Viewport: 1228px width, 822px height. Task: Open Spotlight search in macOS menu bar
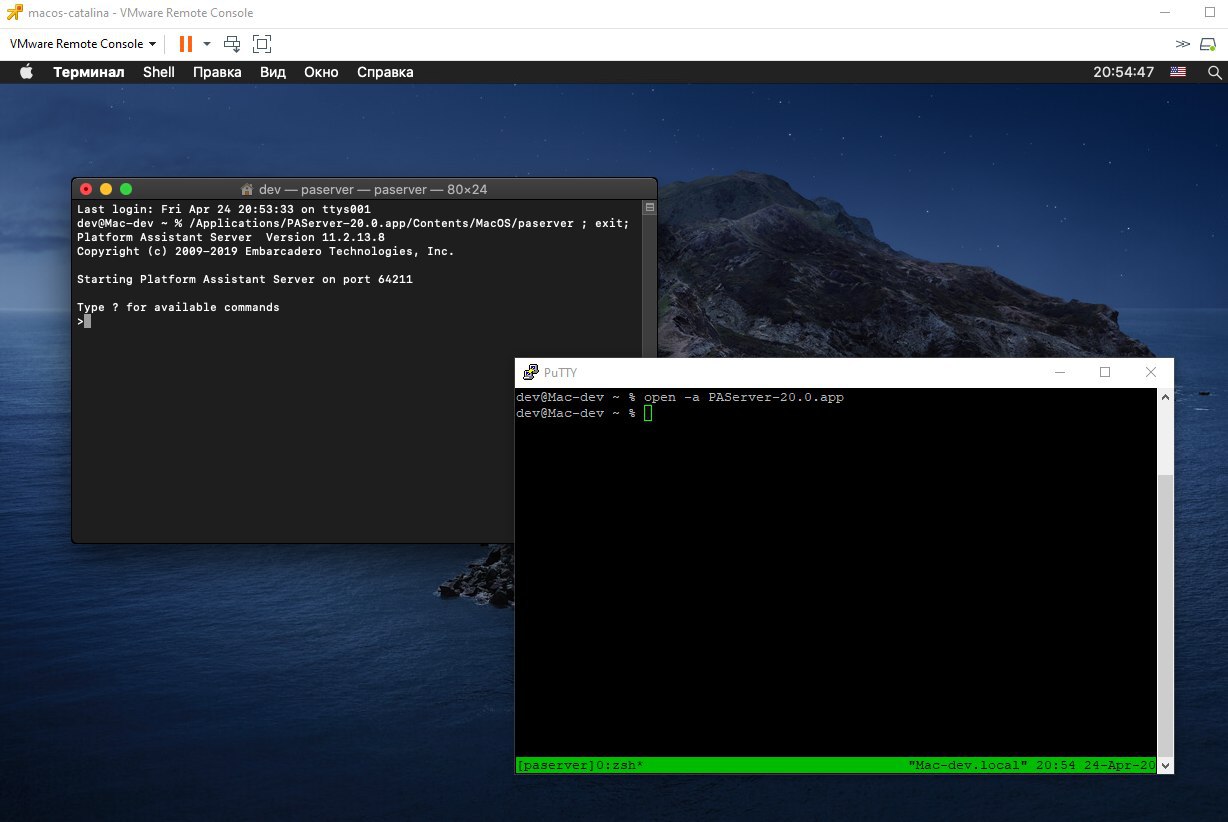tap(1215, 72)
